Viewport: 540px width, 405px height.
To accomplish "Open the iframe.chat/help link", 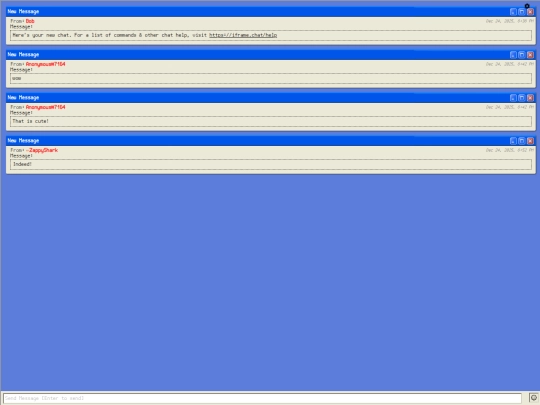I will [243, 35].
